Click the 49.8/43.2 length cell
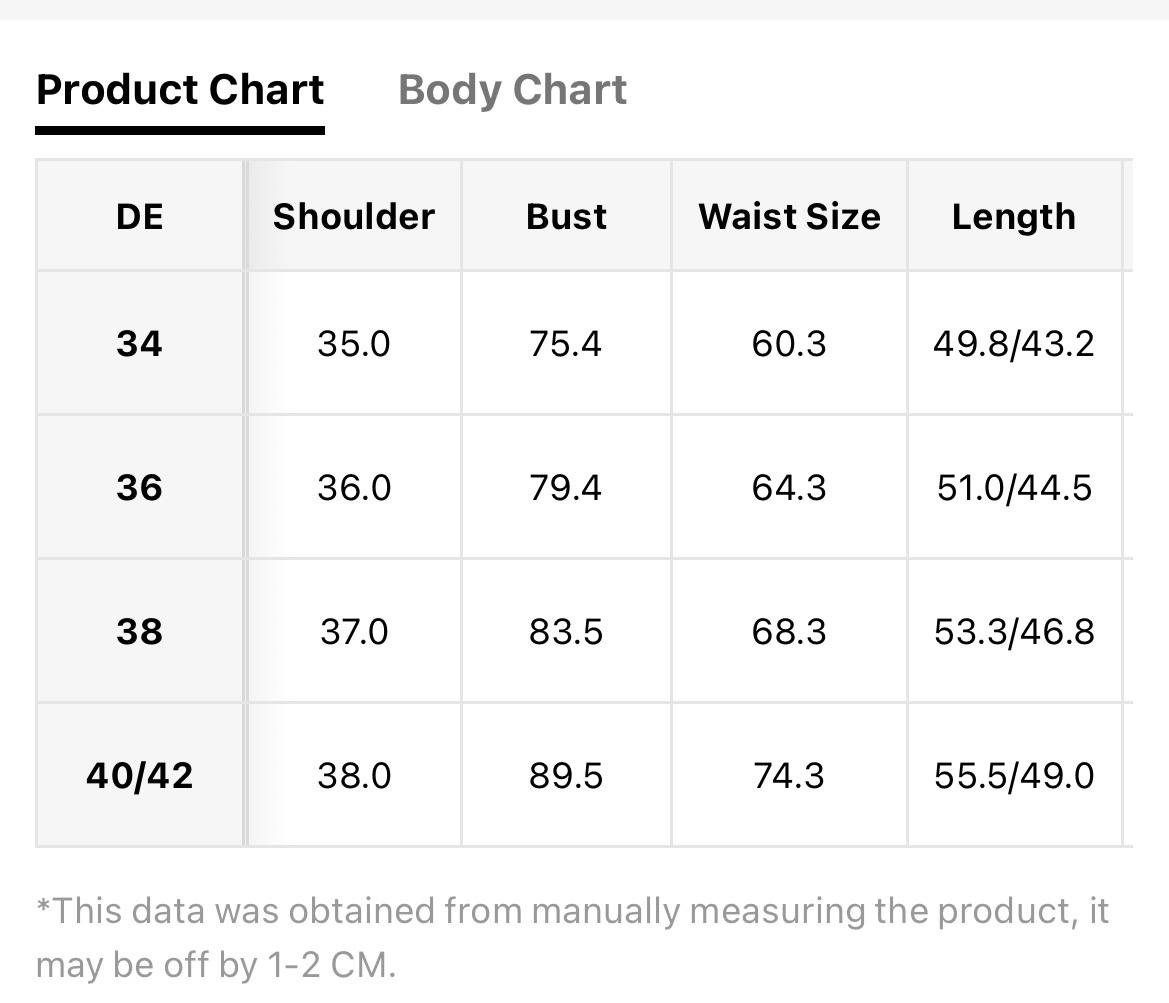The height and width of the screenshot is (1003, 1169). (x=1014, y=344)
